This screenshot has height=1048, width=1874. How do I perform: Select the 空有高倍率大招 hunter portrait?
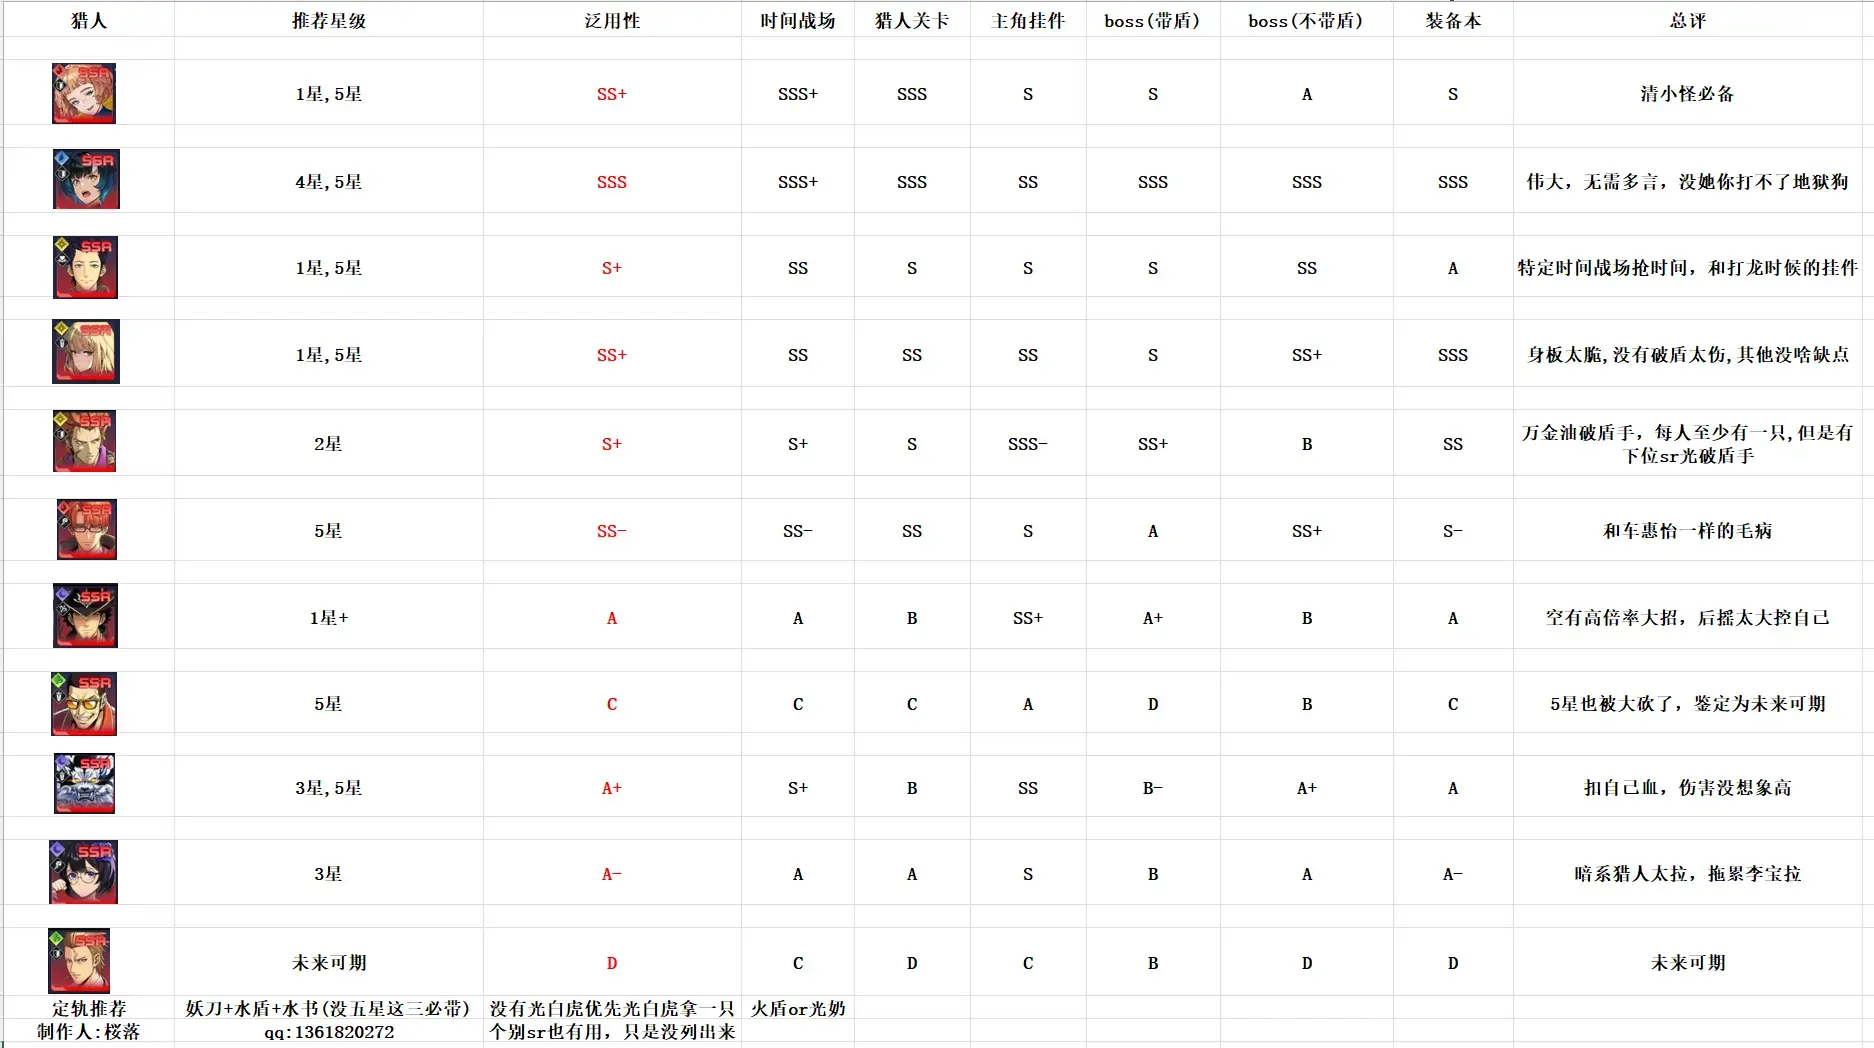85,615
